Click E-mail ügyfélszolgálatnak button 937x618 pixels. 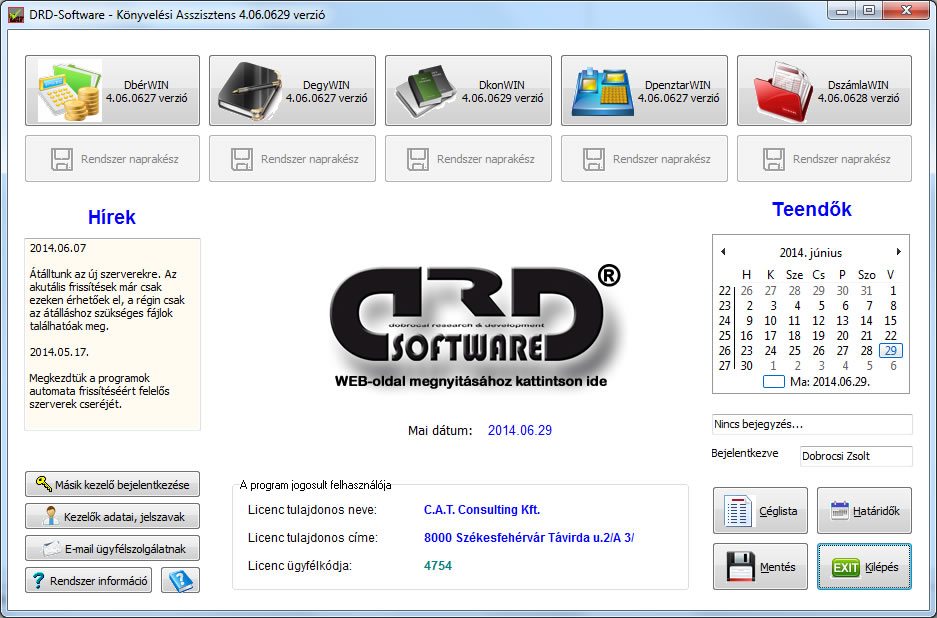point(112,548)
